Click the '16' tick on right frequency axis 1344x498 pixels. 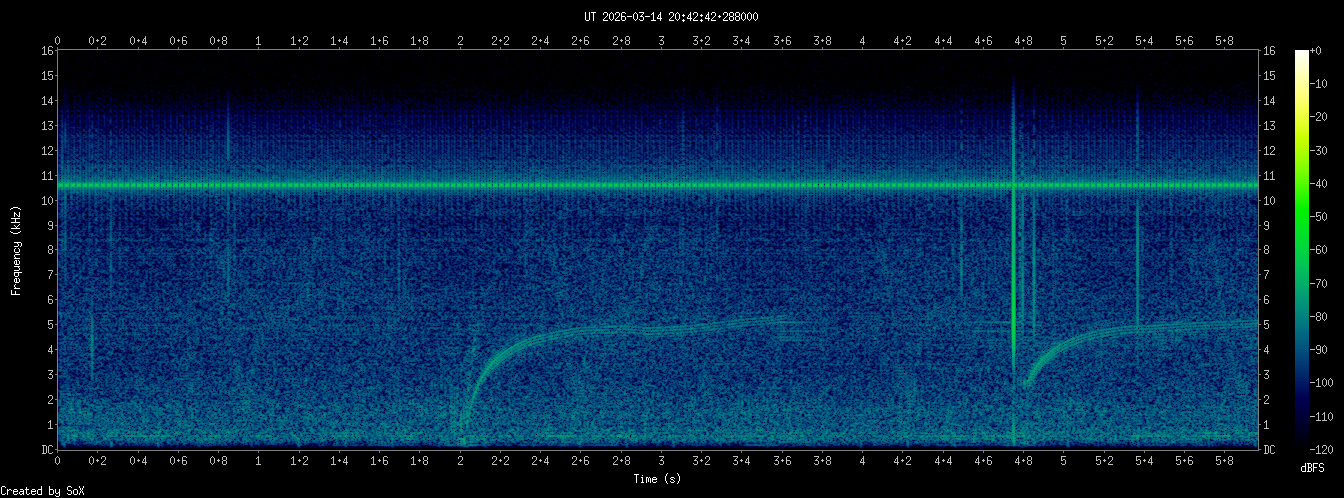1269,51
